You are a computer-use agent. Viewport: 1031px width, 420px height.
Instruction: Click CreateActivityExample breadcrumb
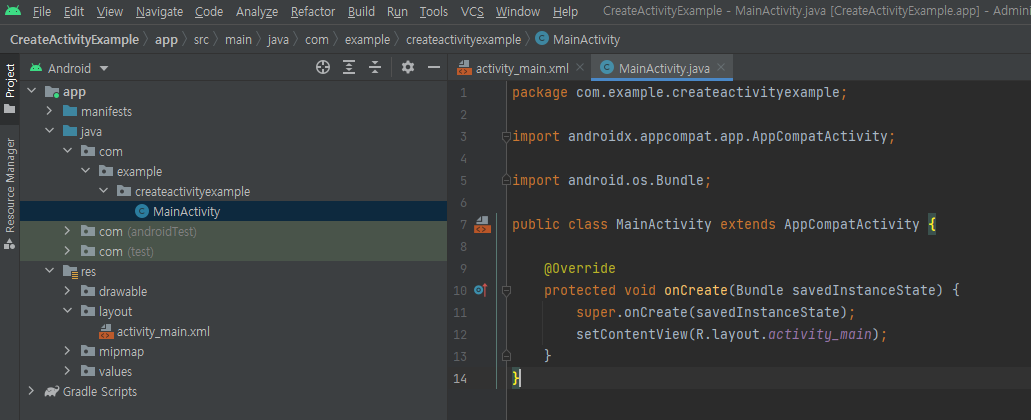[74, 39]
